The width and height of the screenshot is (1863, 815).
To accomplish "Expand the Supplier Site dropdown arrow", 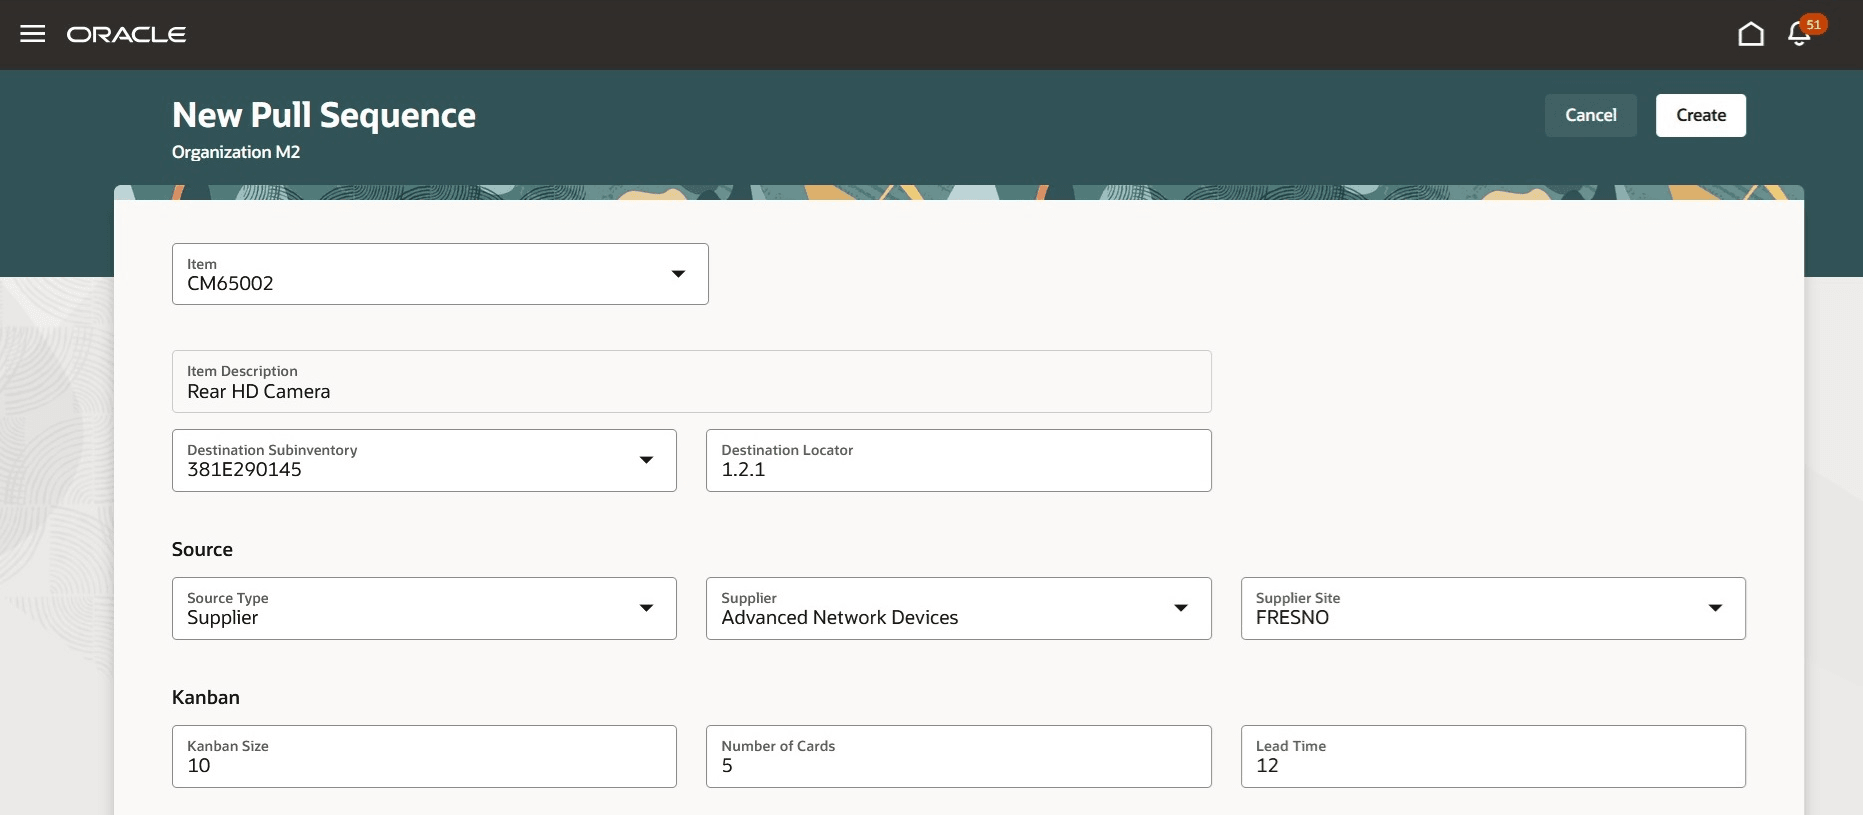I will (x=1715, y=608).
